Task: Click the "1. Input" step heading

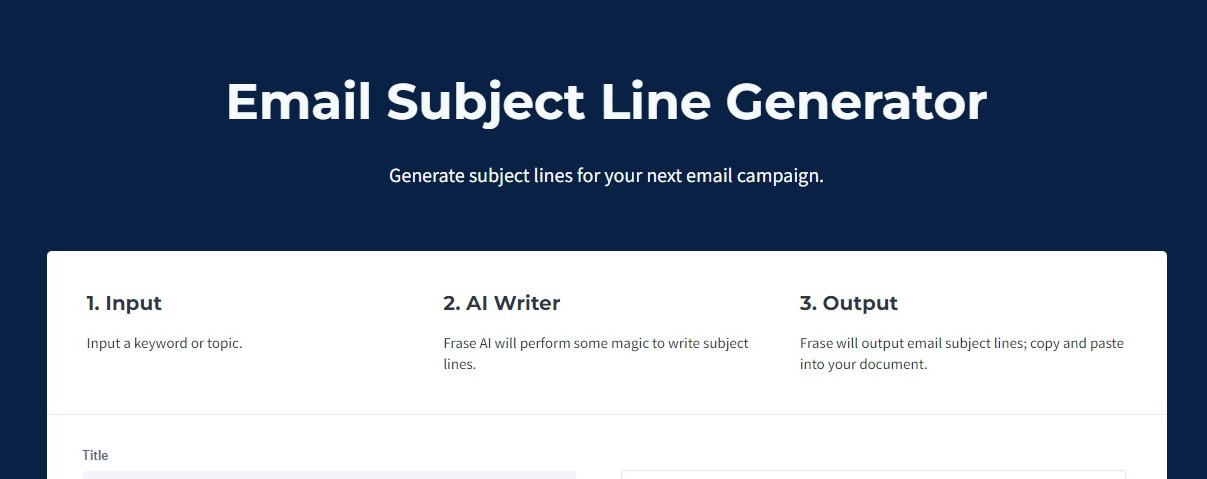Action: pyautogui.click(x=124, y=303)
